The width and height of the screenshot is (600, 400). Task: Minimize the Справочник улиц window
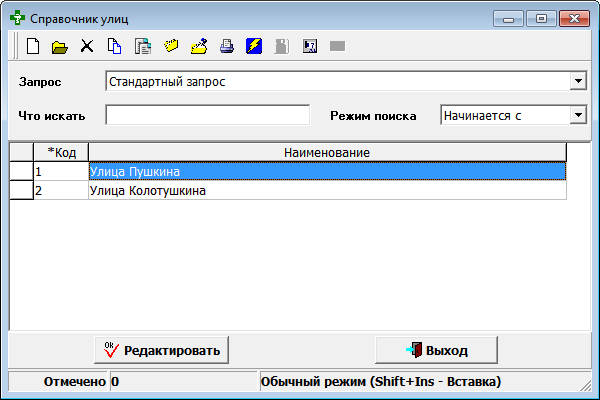[x=508, y=19]
